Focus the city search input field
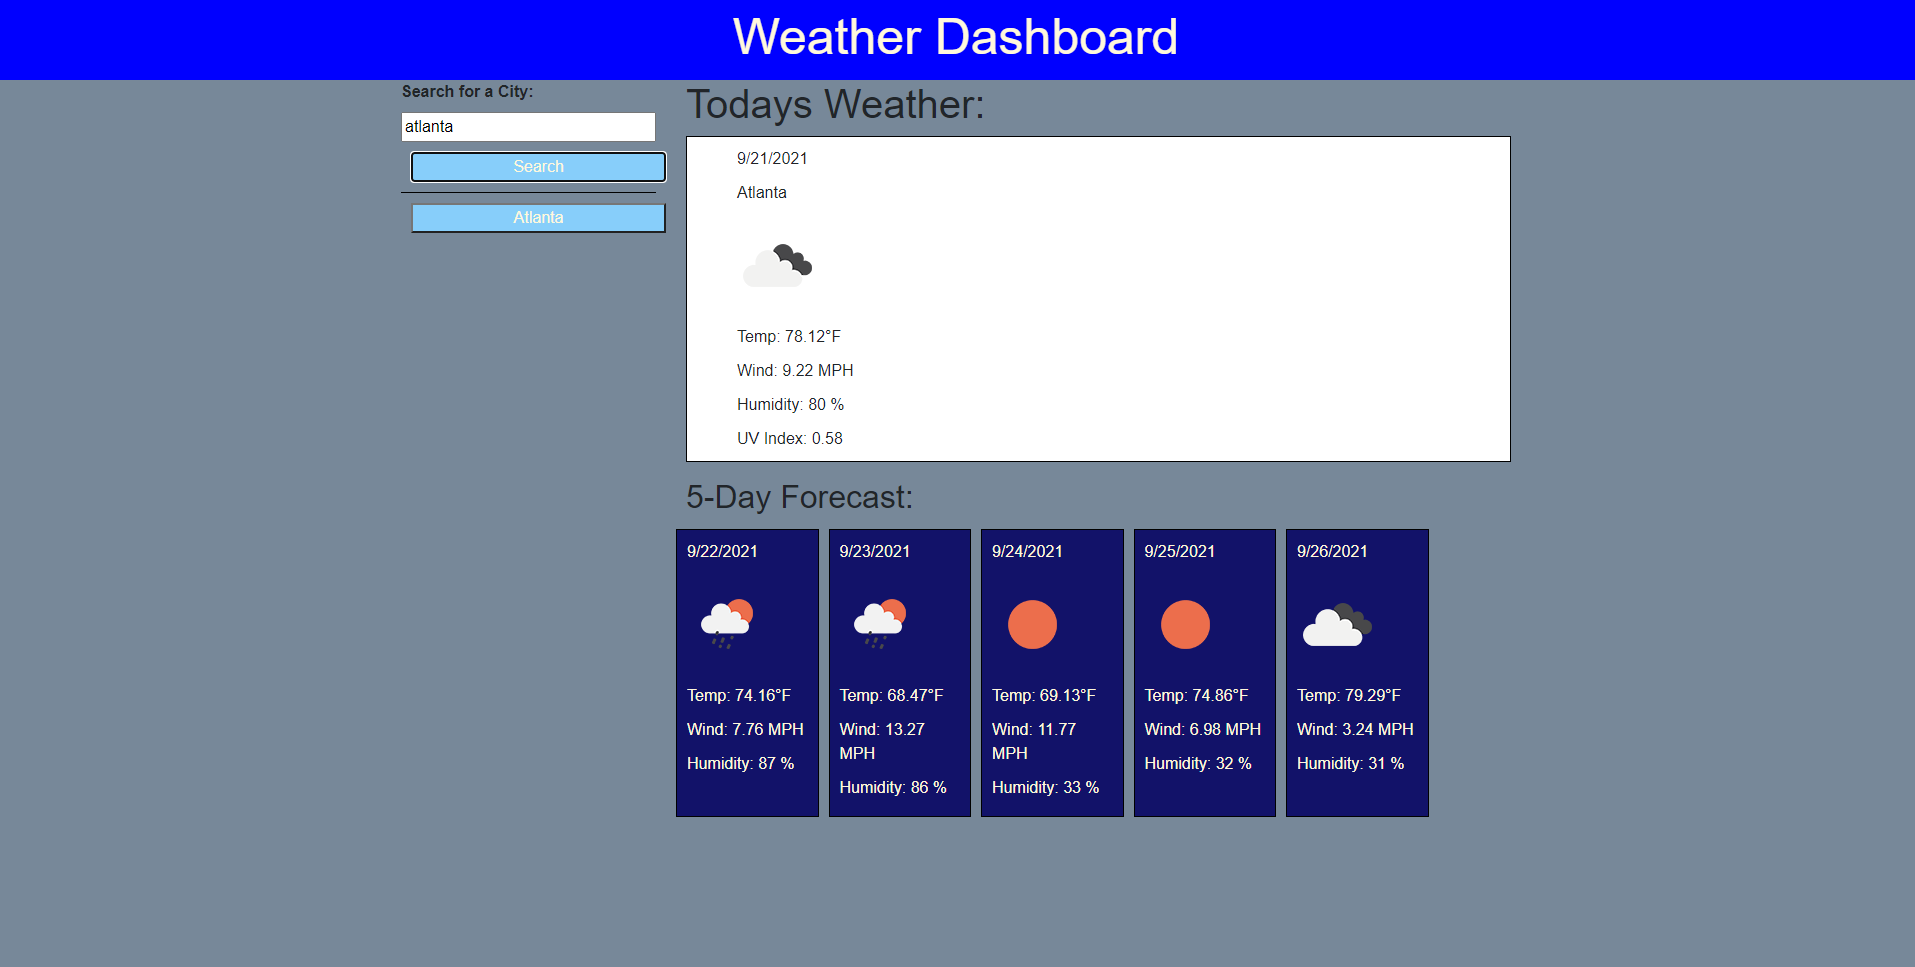1915x967 pixels. [528, 127]
